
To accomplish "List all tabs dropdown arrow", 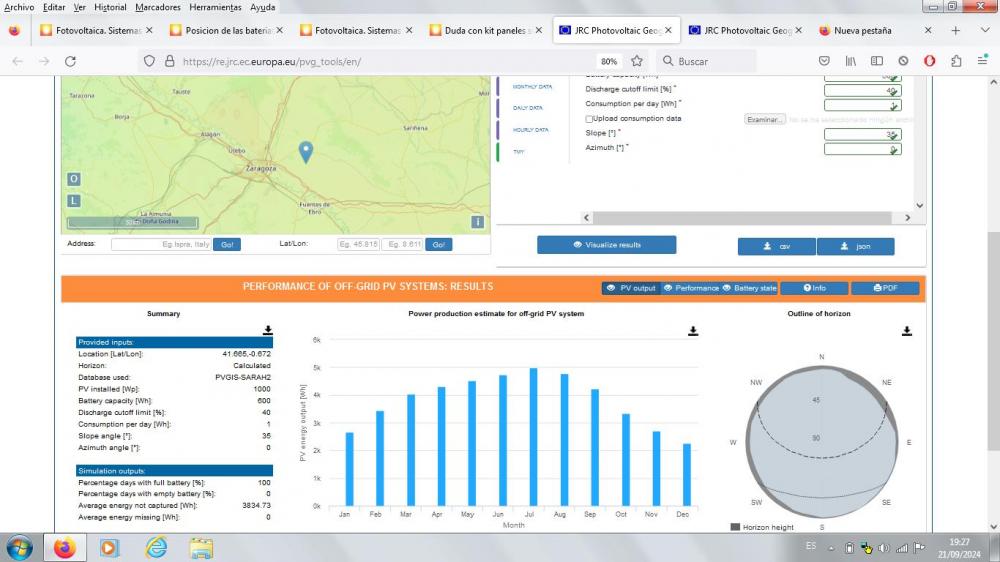I will pyautogui.click(x=985, y=31).
